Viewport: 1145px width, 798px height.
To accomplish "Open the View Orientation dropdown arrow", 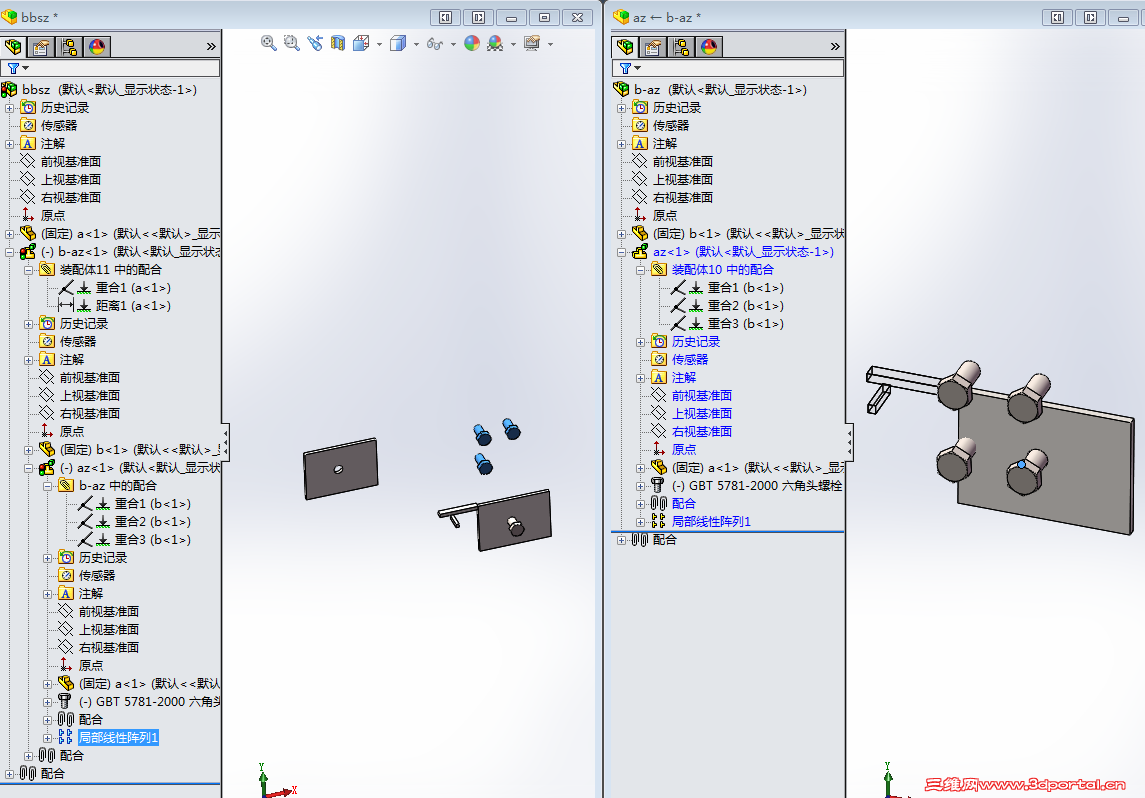I will point(379,45).
